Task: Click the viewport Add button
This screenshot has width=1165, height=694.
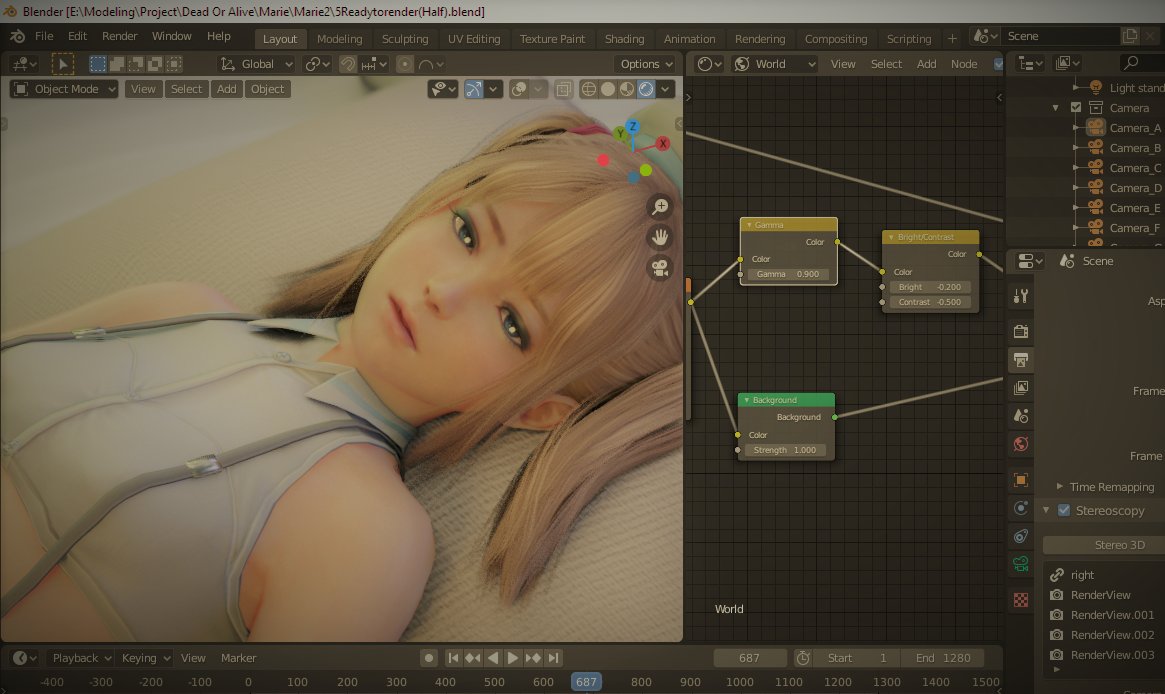Action: (227, 89)
